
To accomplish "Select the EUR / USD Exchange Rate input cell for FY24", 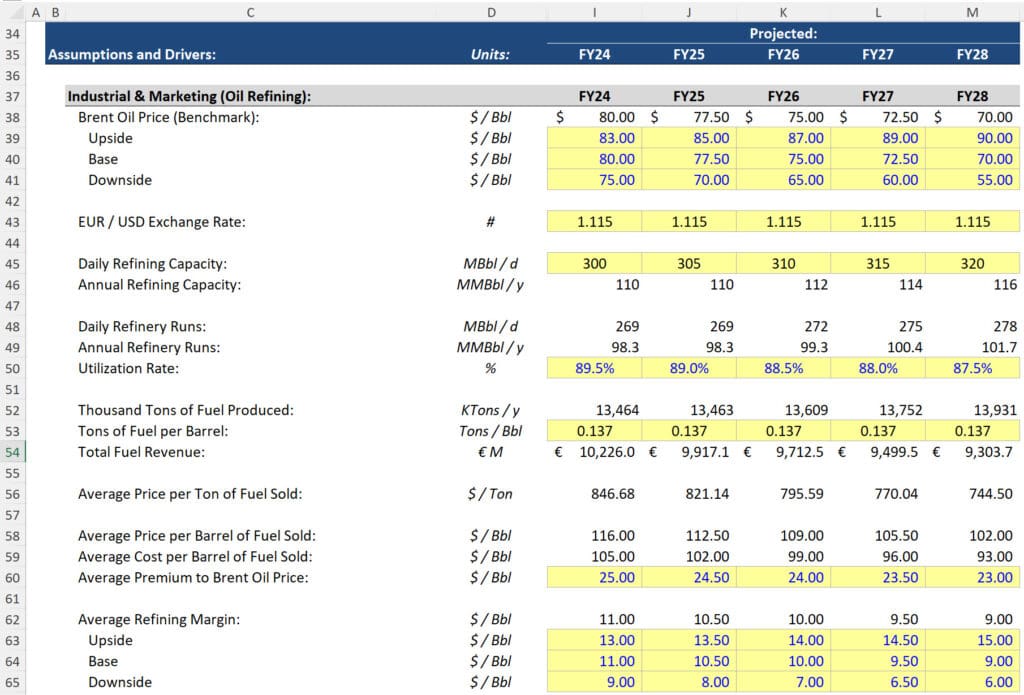I will [x=594, y=222].
